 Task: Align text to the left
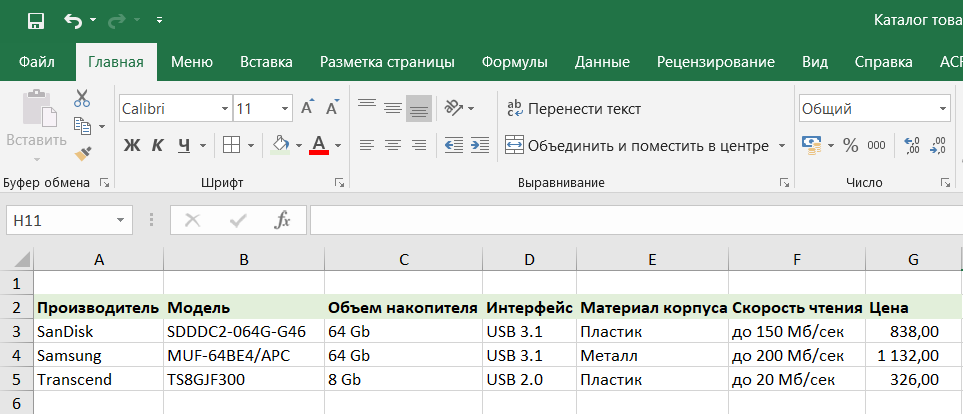coord(367,146)
